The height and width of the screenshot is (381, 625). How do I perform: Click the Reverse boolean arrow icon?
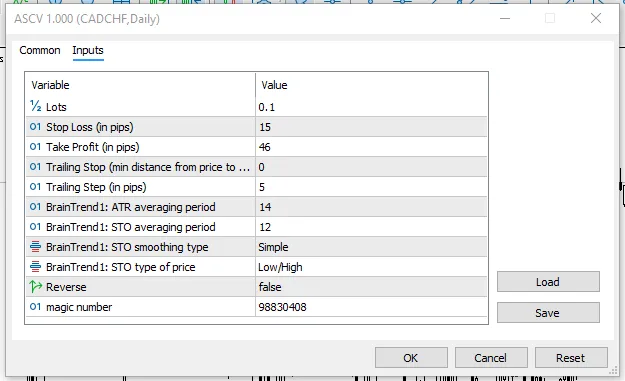click(x=35, y=287)
